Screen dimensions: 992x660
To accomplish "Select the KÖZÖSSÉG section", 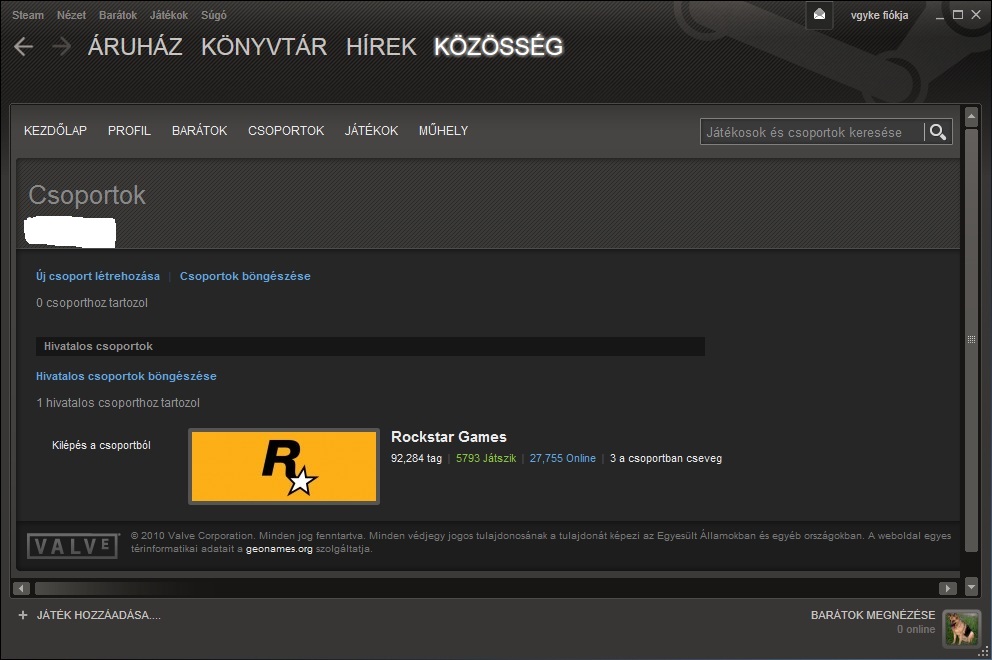I will (x=498, y=47).
